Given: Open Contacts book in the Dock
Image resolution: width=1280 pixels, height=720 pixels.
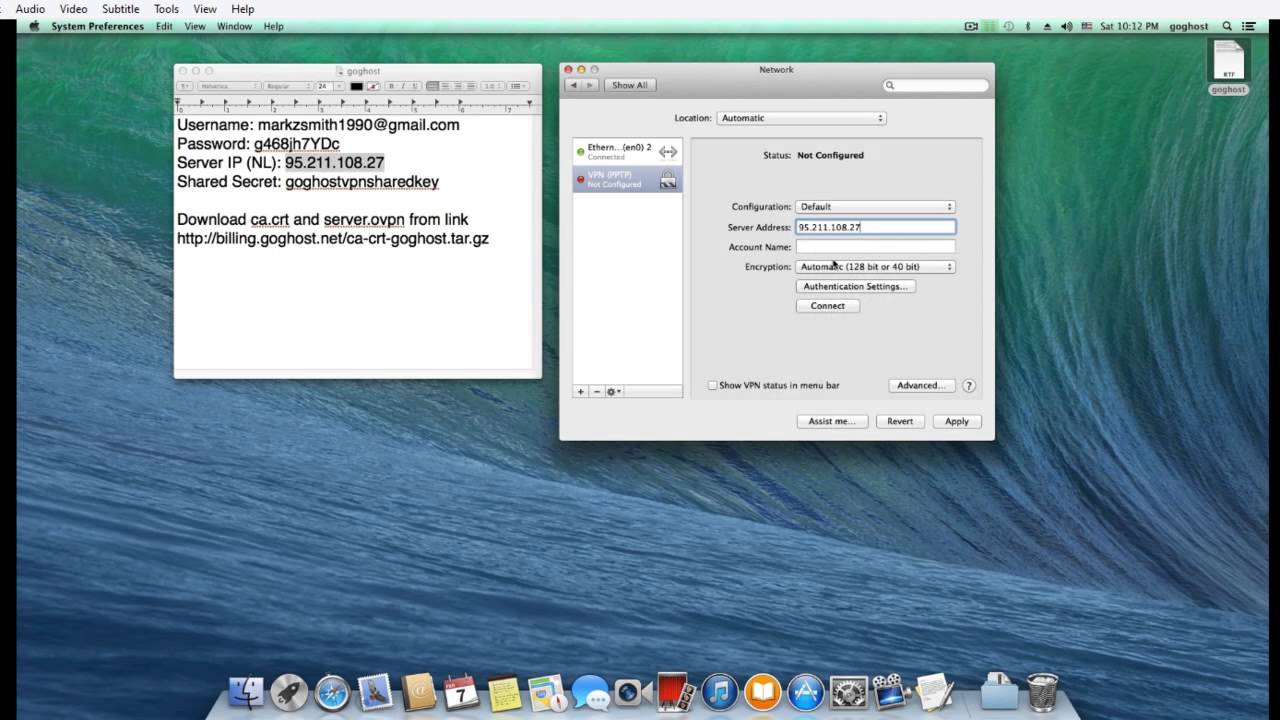Looking at the screenshot, I should coord(418,693).
